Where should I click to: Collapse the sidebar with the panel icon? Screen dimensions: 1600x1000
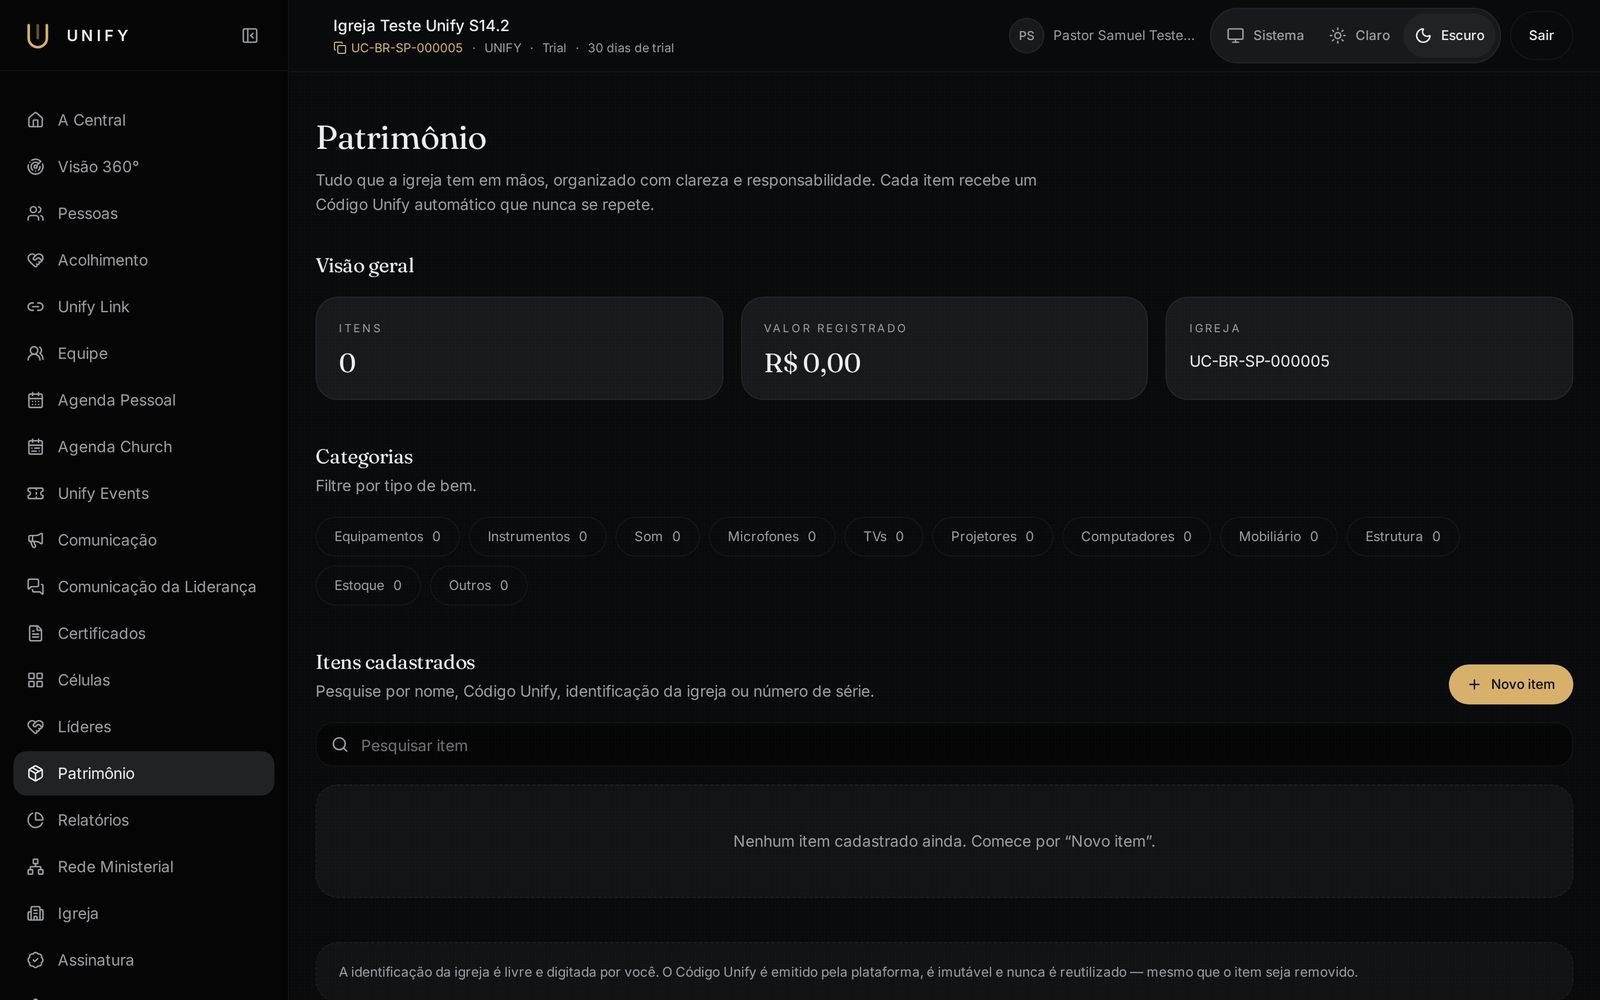point(250,36)
